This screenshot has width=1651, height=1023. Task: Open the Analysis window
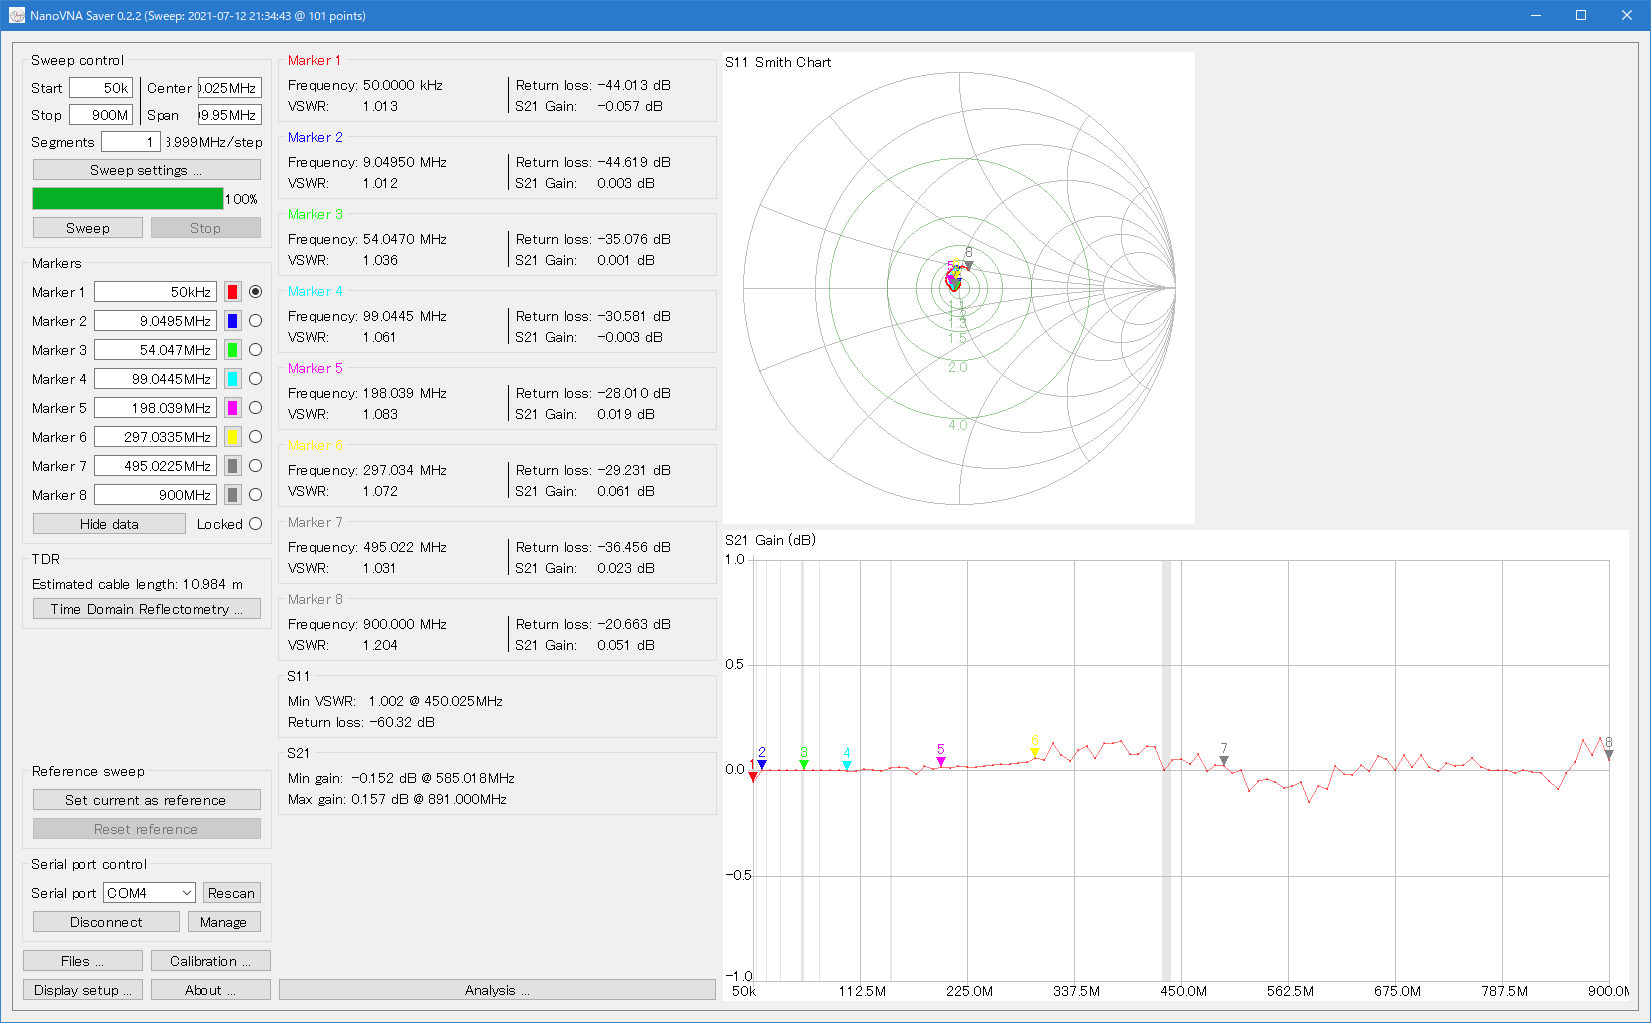(x=497, y=990)
